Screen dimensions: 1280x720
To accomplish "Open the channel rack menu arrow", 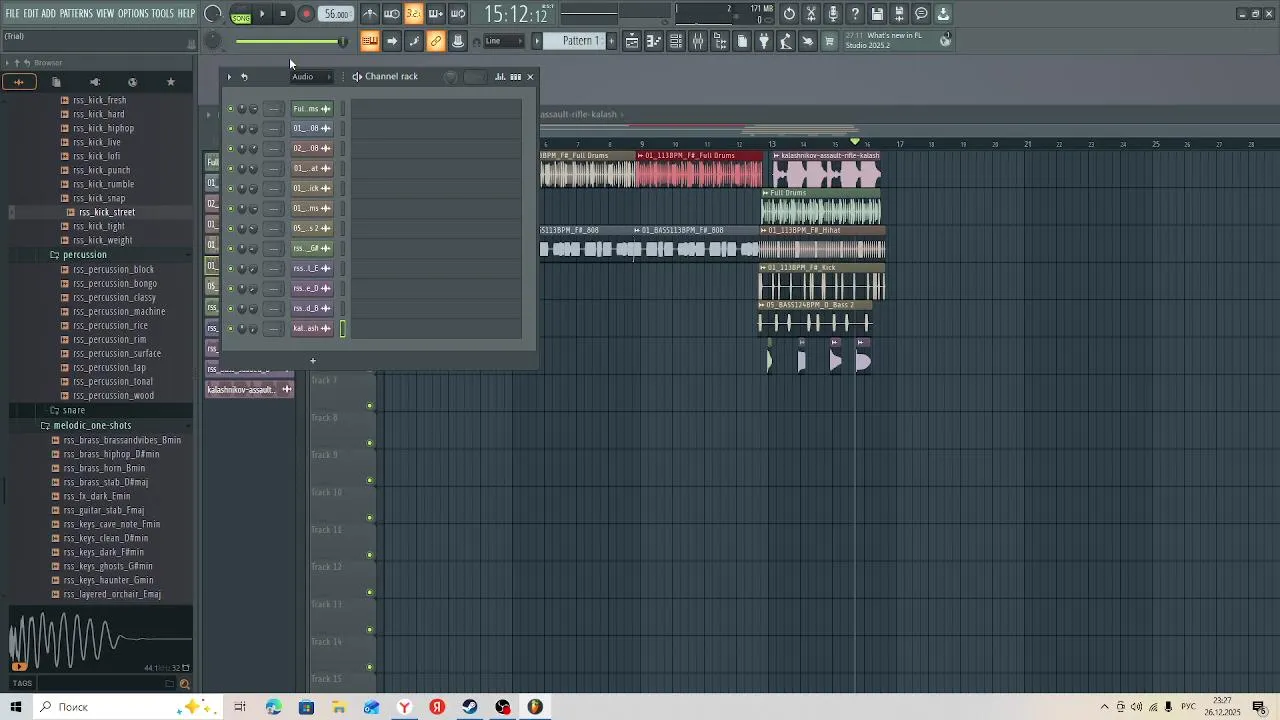I will 229,77.
